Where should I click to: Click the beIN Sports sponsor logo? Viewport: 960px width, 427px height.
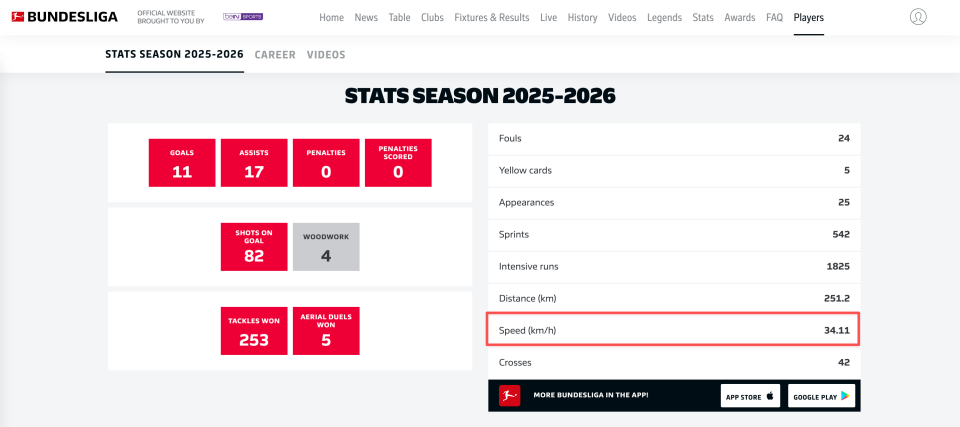click(243, 17)
